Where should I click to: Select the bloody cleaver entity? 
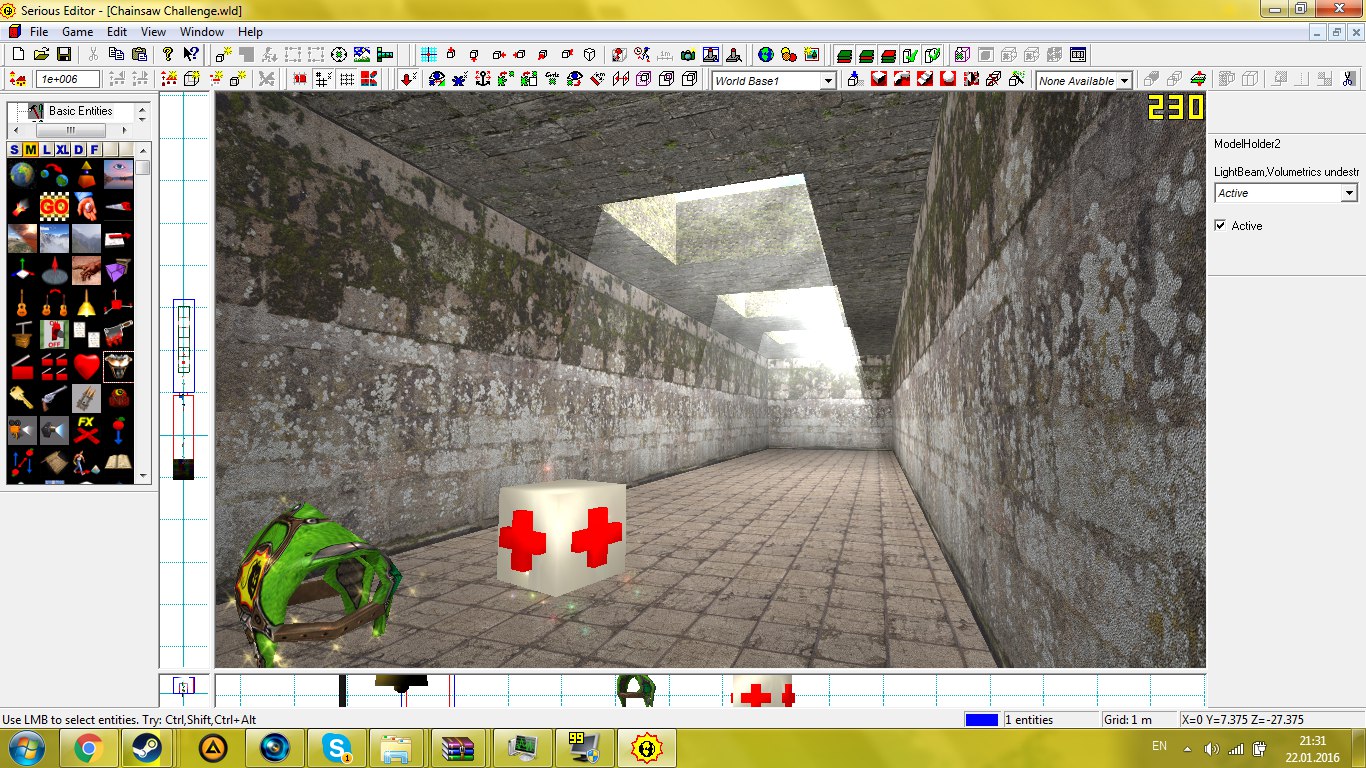point(118,335)
